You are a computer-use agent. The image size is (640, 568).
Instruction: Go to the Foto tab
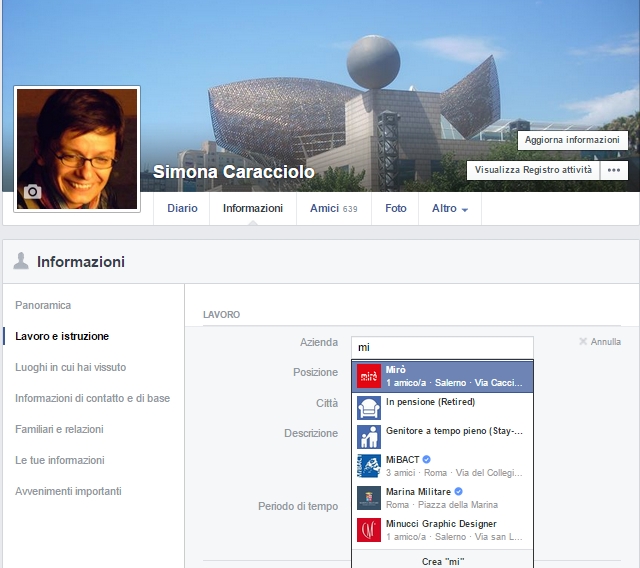point(395,209)
